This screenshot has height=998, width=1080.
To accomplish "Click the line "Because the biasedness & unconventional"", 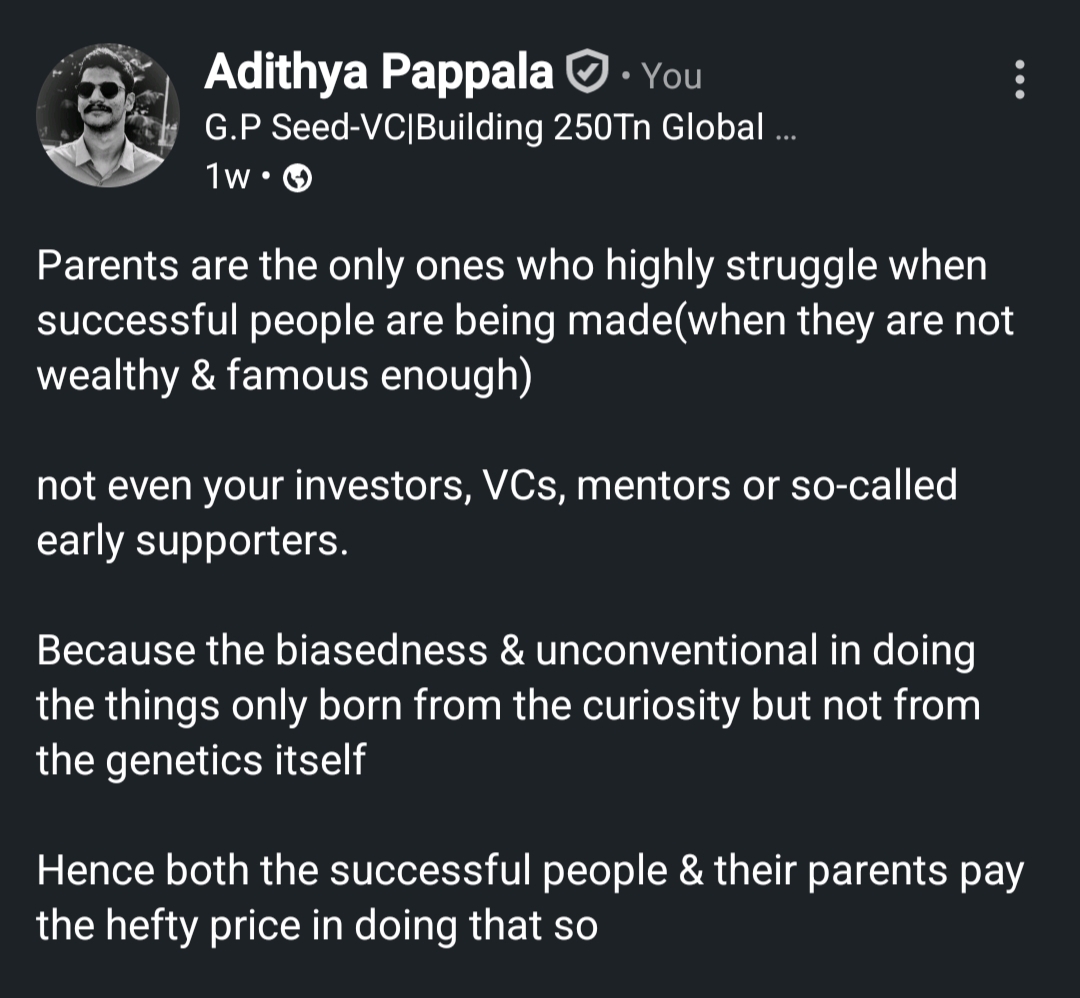I will (505, 650).
